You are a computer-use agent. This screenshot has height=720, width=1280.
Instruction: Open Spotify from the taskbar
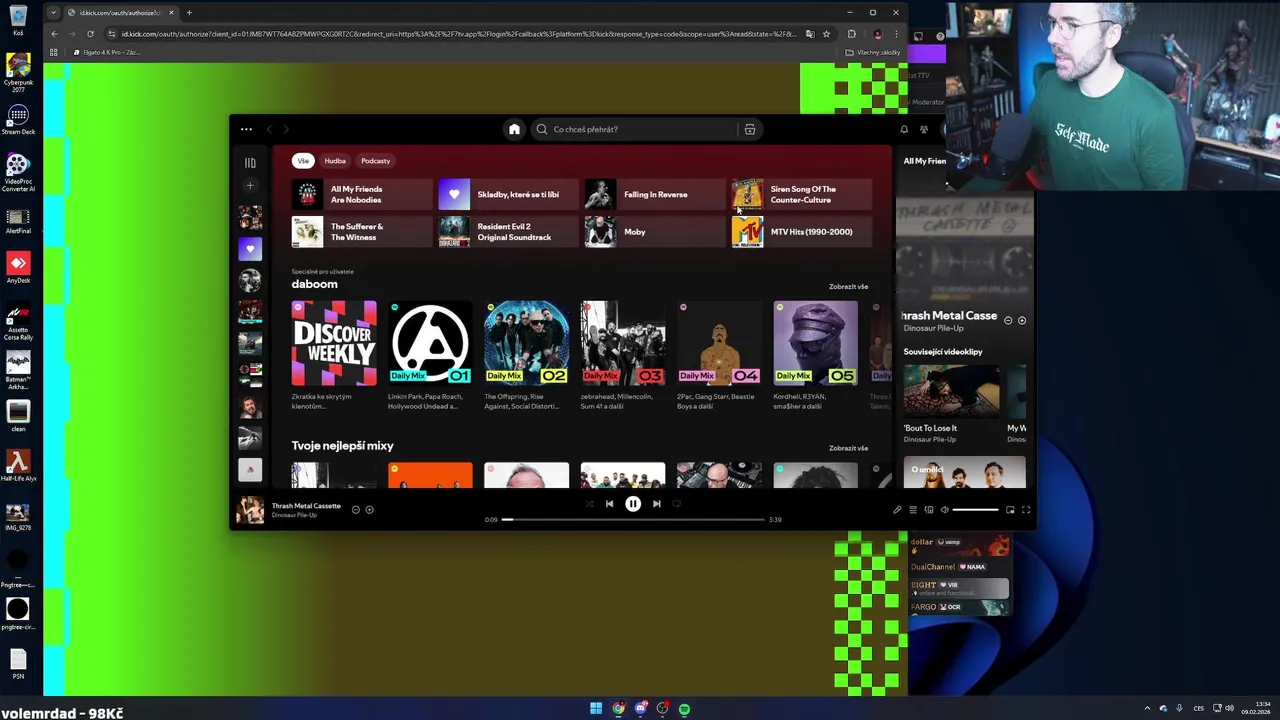684,709
